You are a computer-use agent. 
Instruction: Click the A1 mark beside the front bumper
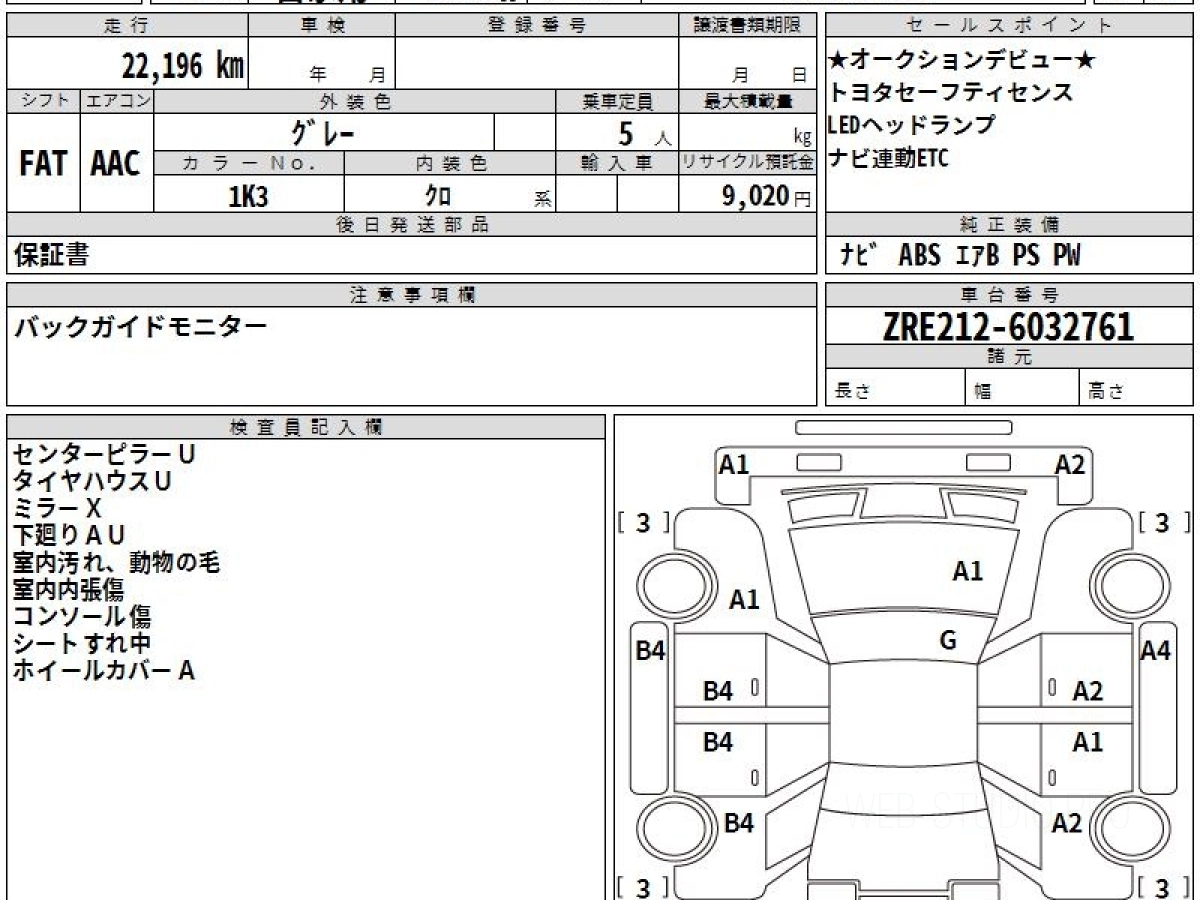734,464
